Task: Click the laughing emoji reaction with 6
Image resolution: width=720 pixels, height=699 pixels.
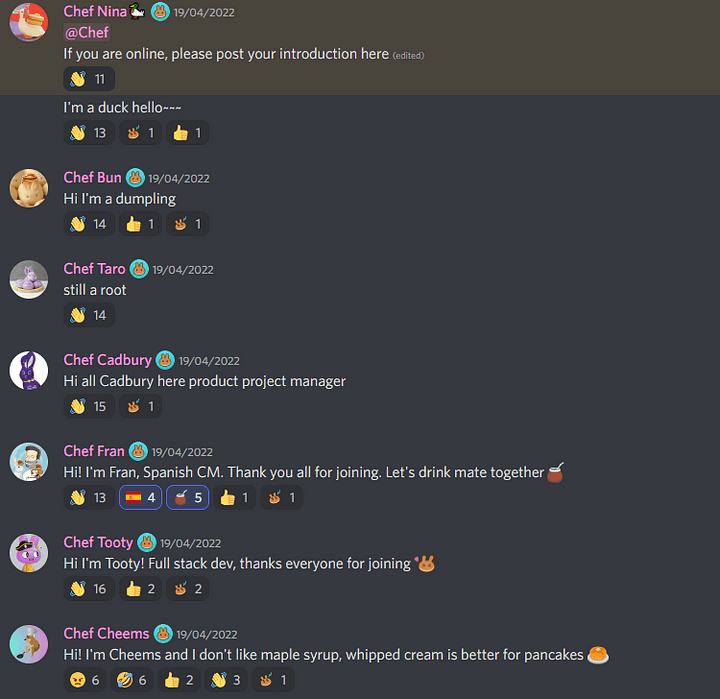Action: (x=131, y=680)
